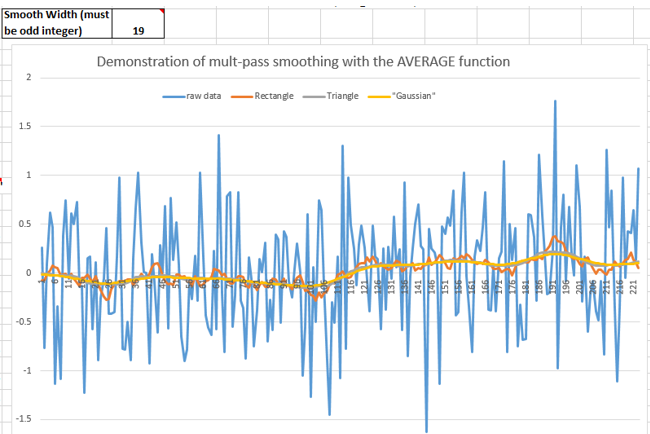The height and width of the screenshot is (434, 650).
Task: Click the tallest blue raw data peak
Action: click(554, 102)
